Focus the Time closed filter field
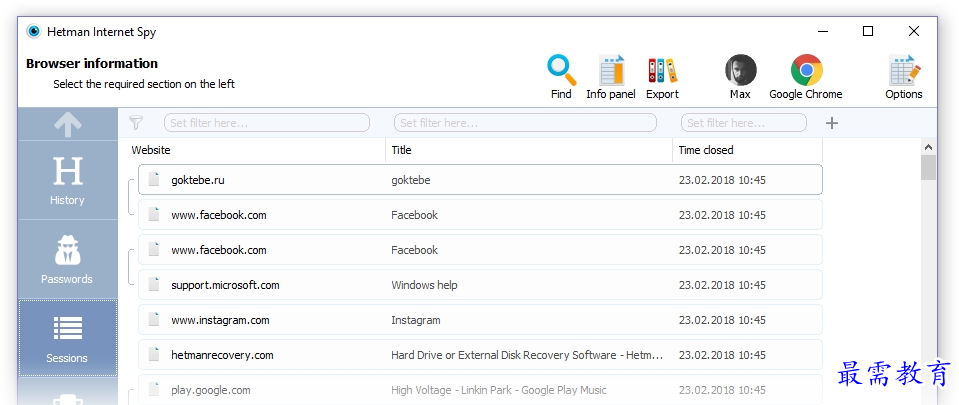The width and height of the screenshot is (959, 405). pos(744,122)
